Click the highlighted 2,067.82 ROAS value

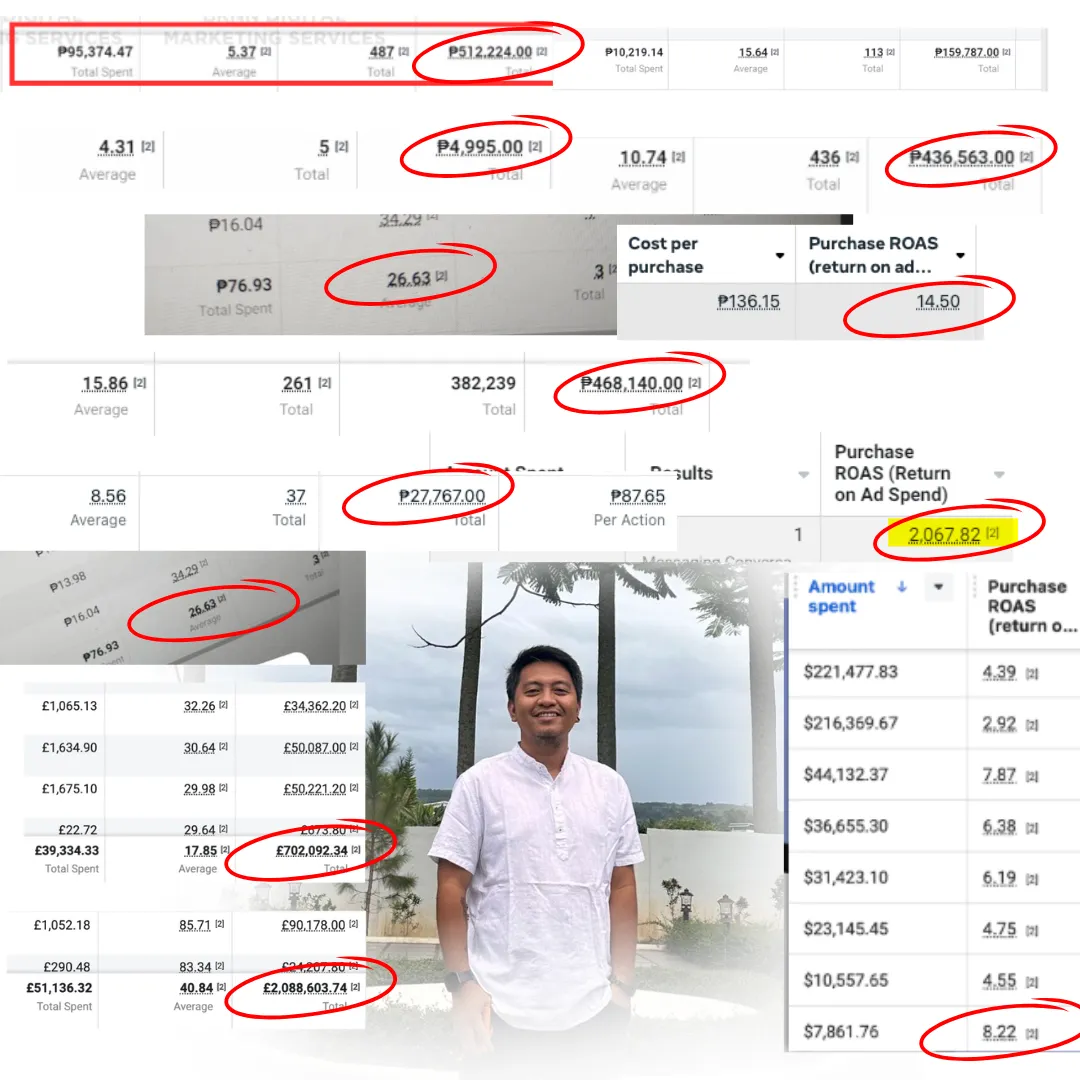click(x=944, y=534)
